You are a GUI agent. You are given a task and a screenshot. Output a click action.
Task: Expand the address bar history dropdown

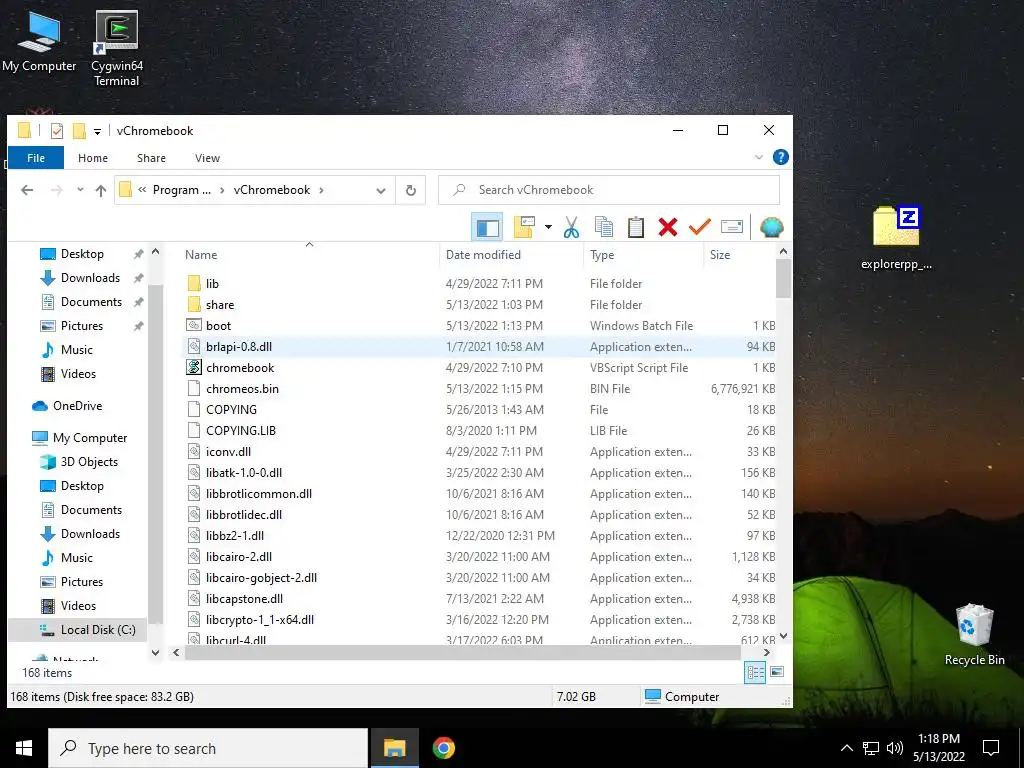(x=381, y=190)
